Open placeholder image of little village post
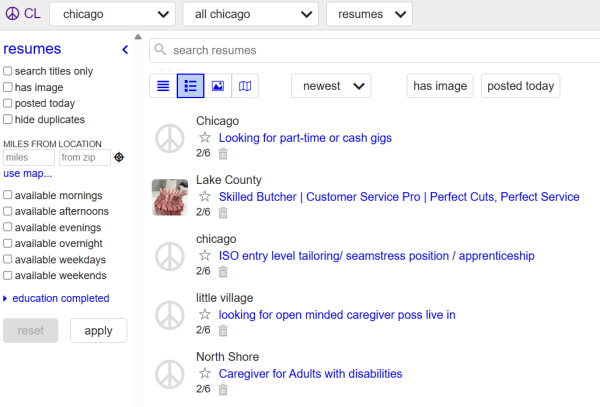 tap(170, 316)
